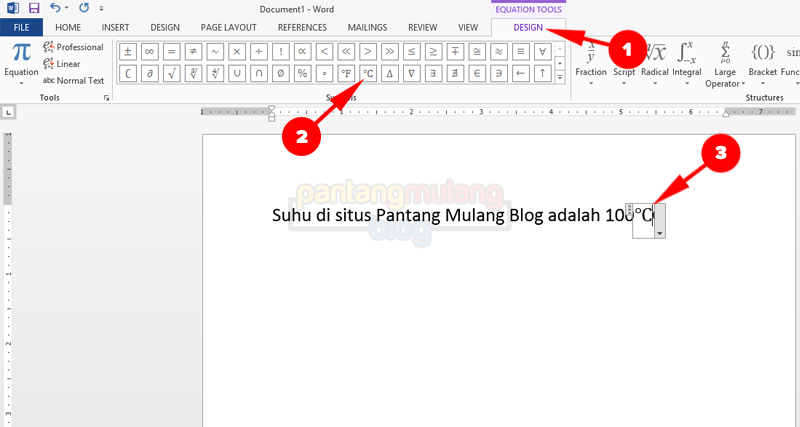800x427 pixels.
Task: Expand the Symbols gallery More arrow
Action: (x=560, y=78)
